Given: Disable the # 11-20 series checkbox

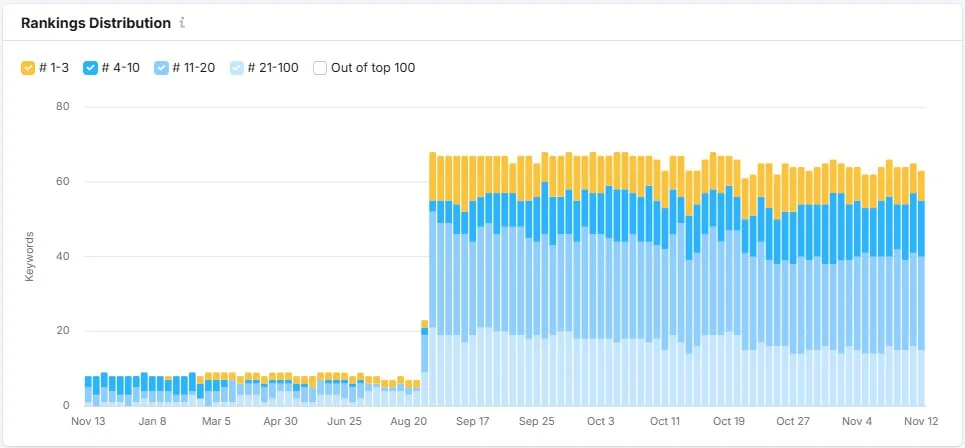Looking at the screenshot, I should [x=161, y=68].
